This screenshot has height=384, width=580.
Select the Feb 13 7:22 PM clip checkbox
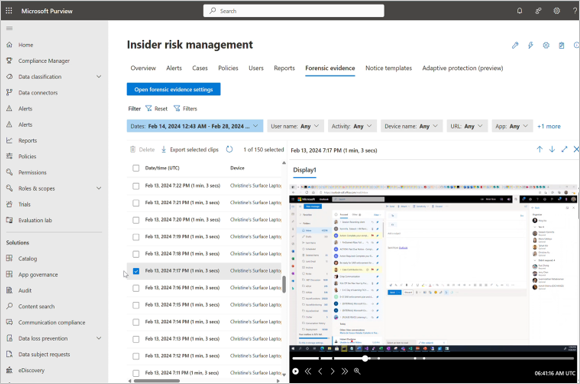136,186
